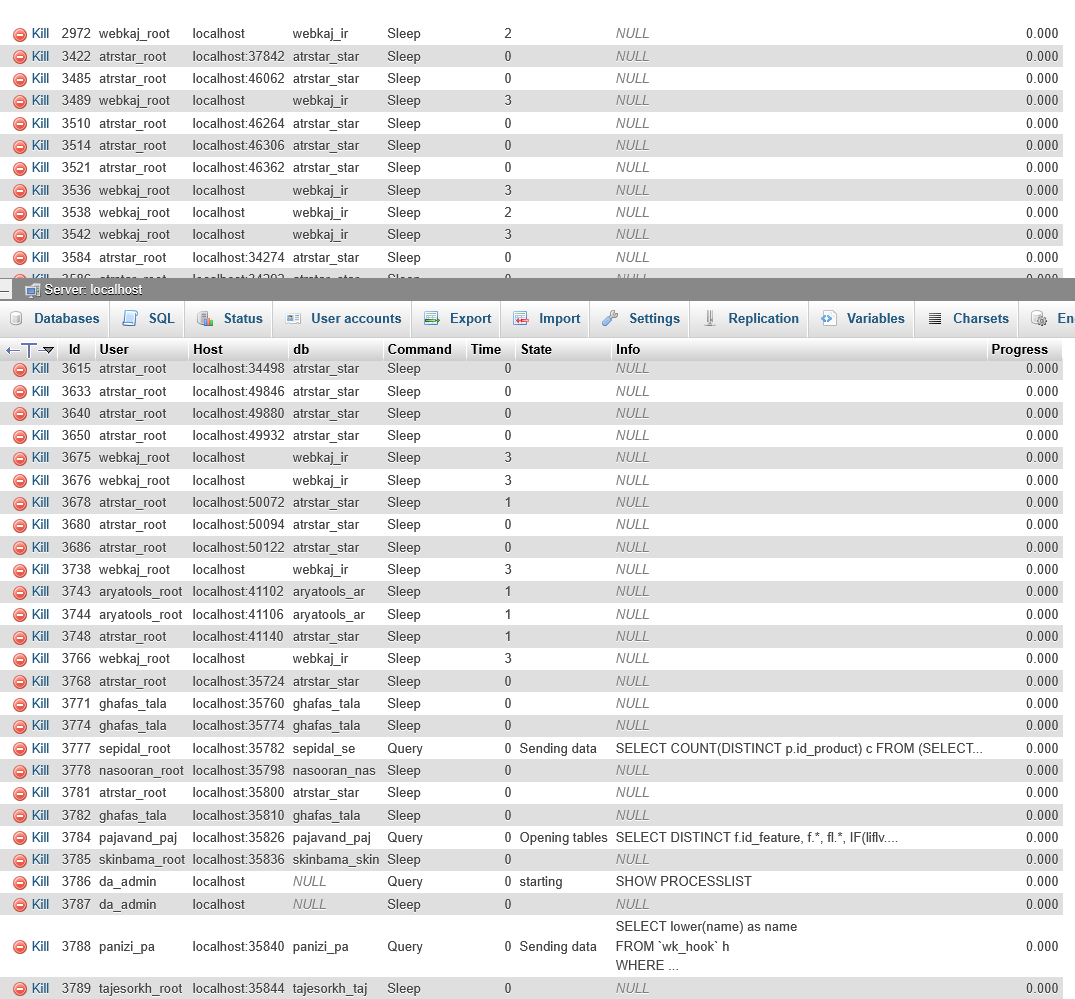Click the Server: localhost breadcrumb link
Viewport: 1075px width, 999px height.
point(93,290)
